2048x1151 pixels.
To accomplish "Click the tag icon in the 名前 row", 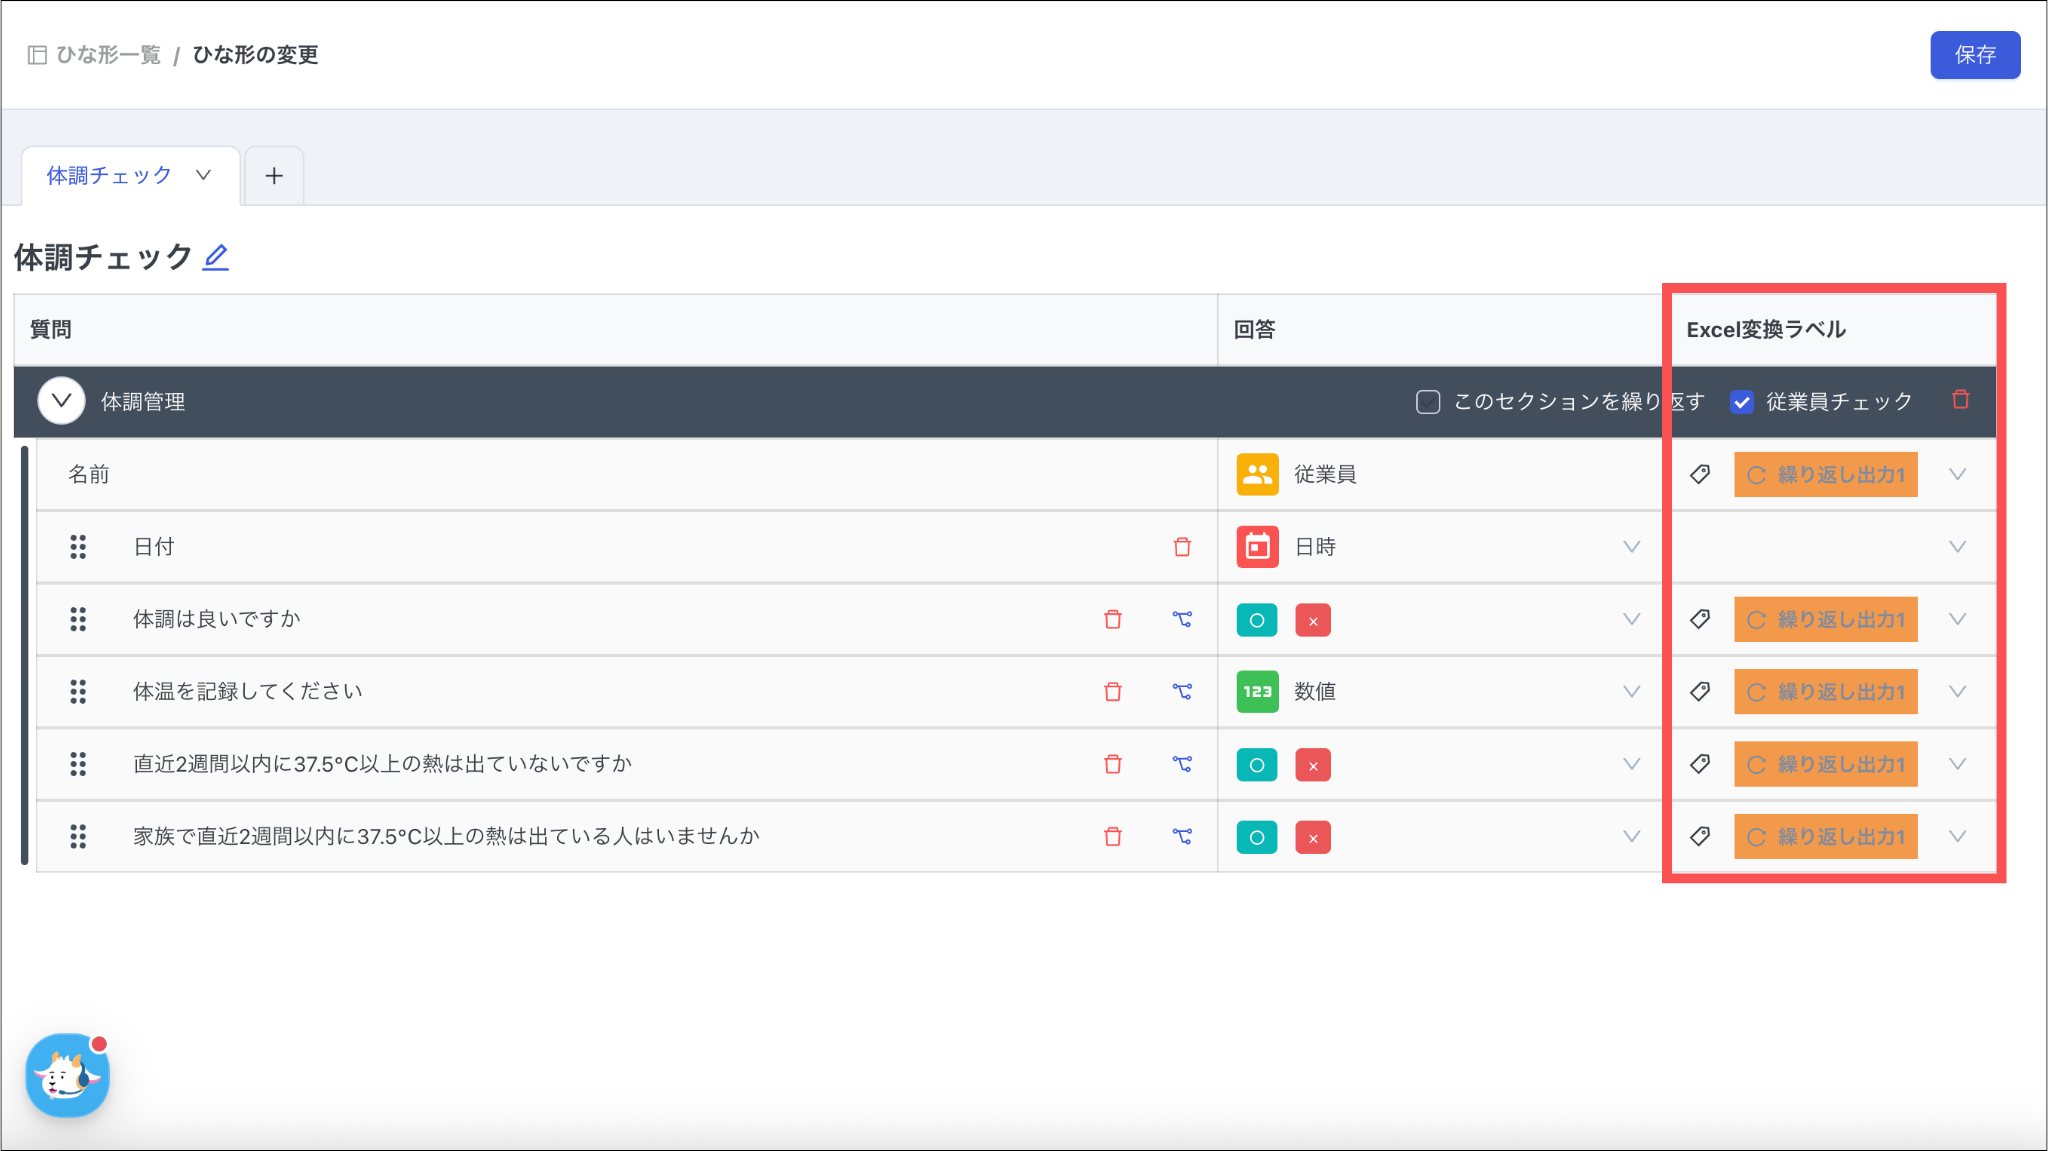I will coord(1700,474).
